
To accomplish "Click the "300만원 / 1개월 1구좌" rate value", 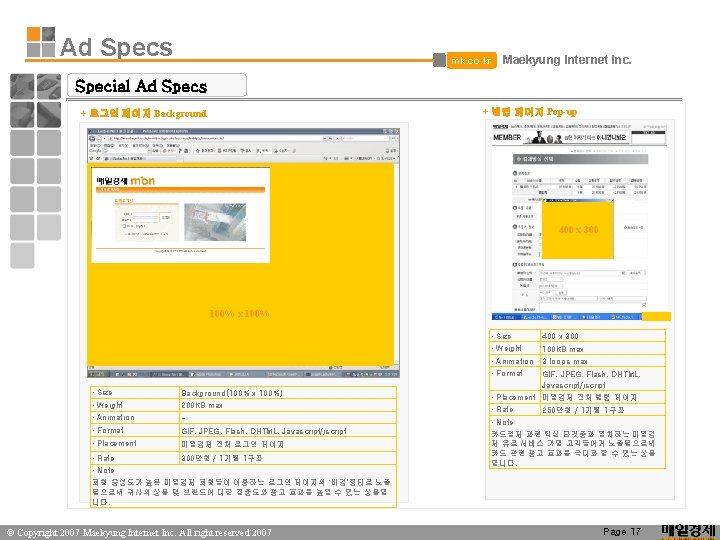I will click(222, 458).
